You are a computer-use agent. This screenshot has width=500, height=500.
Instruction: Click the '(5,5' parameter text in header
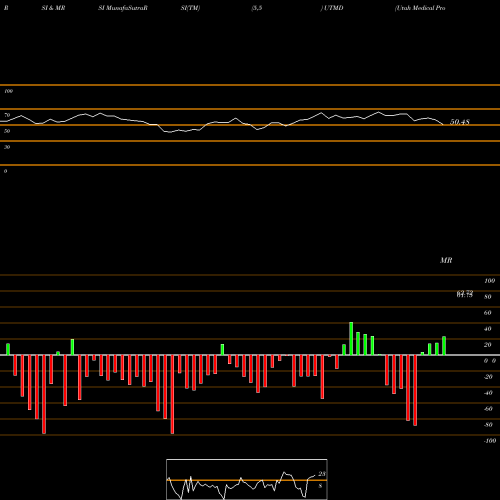[x=257, y=8]
